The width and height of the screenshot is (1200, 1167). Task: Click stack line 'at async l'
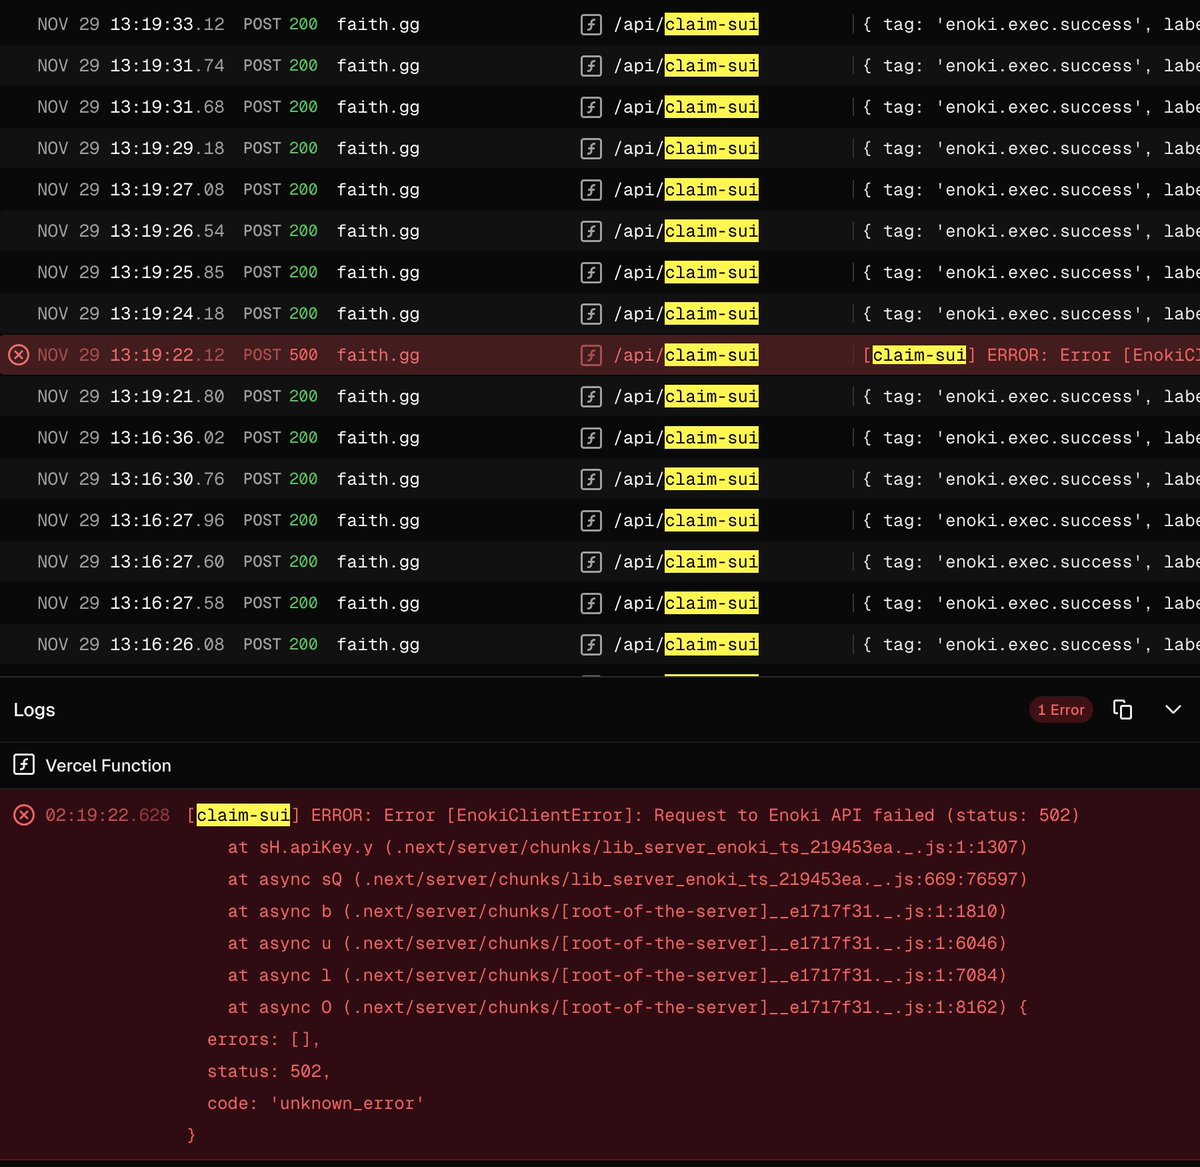click(x=617, y=975)
